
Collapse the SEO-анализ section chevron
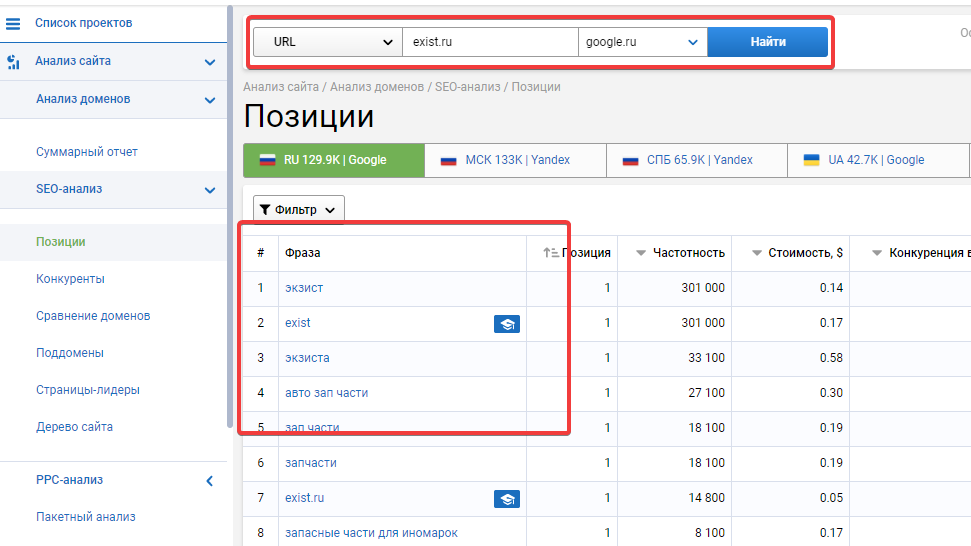[210, 190]
